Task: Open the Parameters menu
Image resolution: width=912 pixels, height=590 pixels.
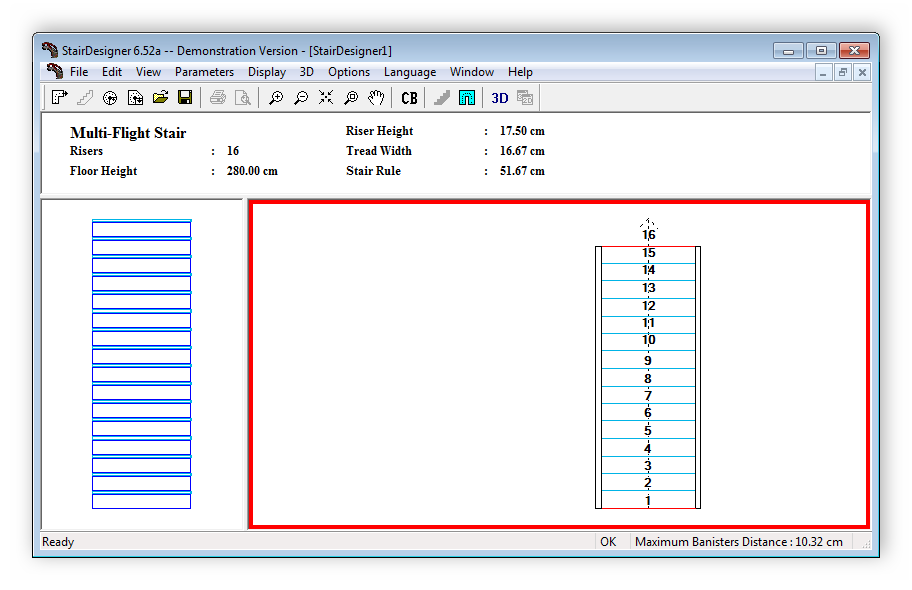Action: [204, 72]
